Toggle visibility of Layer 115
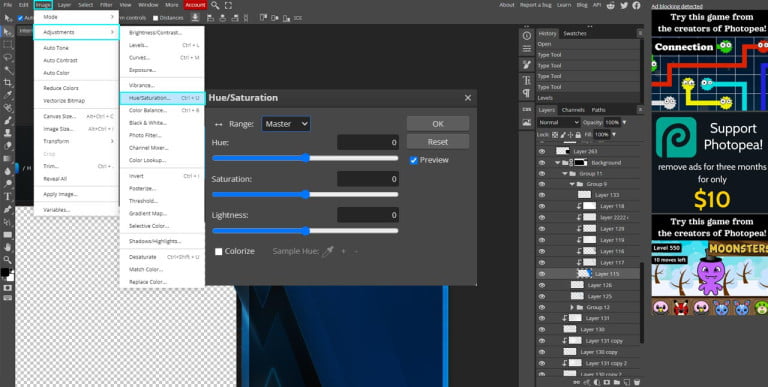 [x=542, y=274]
